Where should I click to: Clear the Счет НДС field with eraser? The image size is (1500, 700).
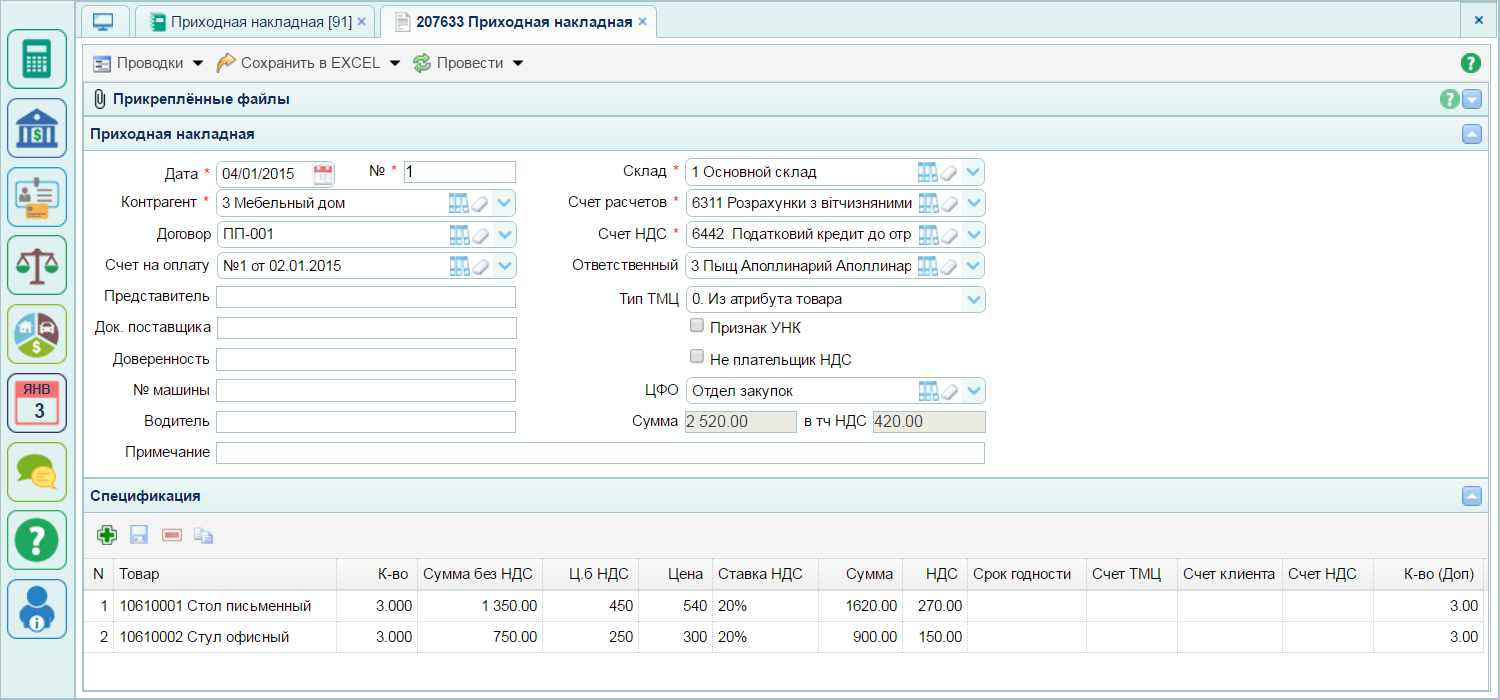click(x=949, y=234)
